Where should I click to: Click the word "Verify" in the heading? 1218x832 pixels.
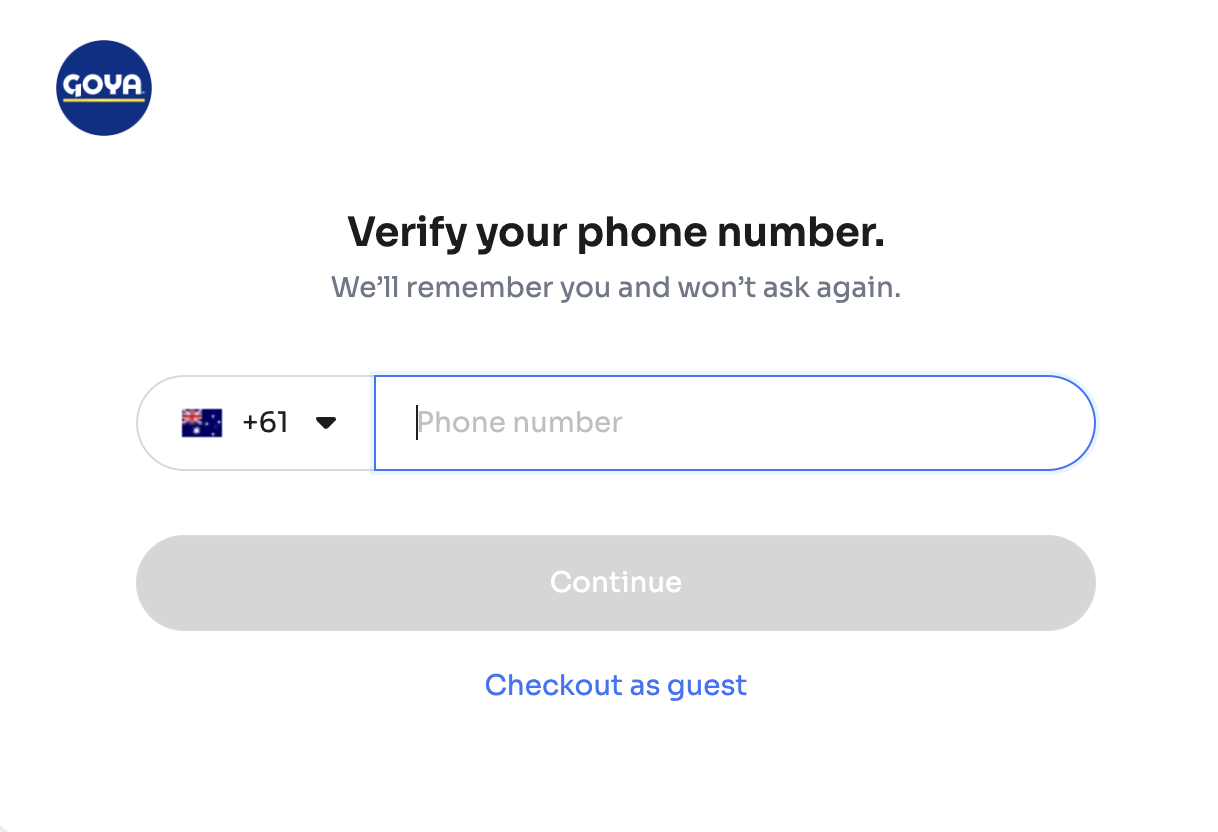pos(406,233)
